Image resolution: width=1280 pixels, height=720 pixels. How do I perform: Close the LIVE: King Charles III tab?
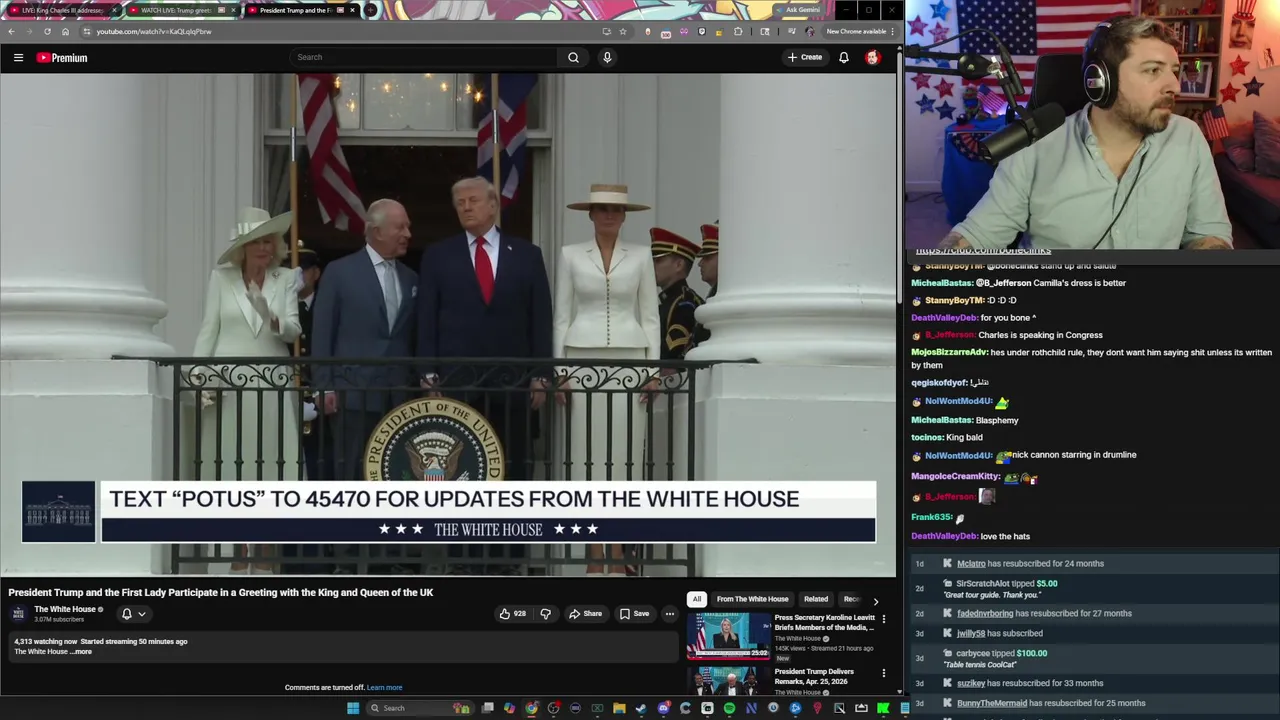pos(113,10)
